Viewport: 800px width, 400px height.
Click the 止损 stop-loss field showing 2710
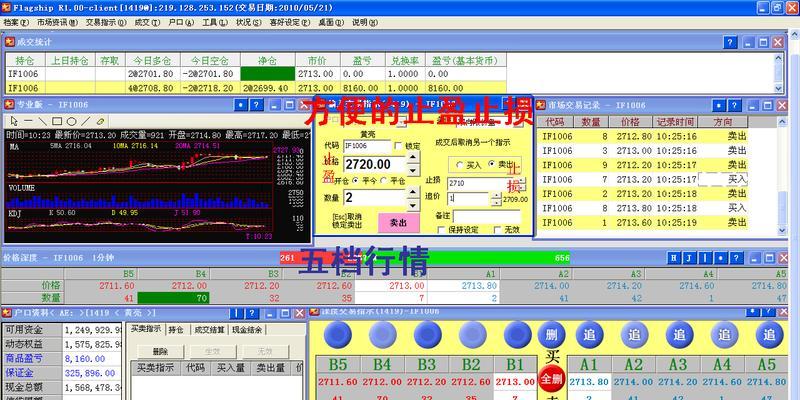point(478,183)
